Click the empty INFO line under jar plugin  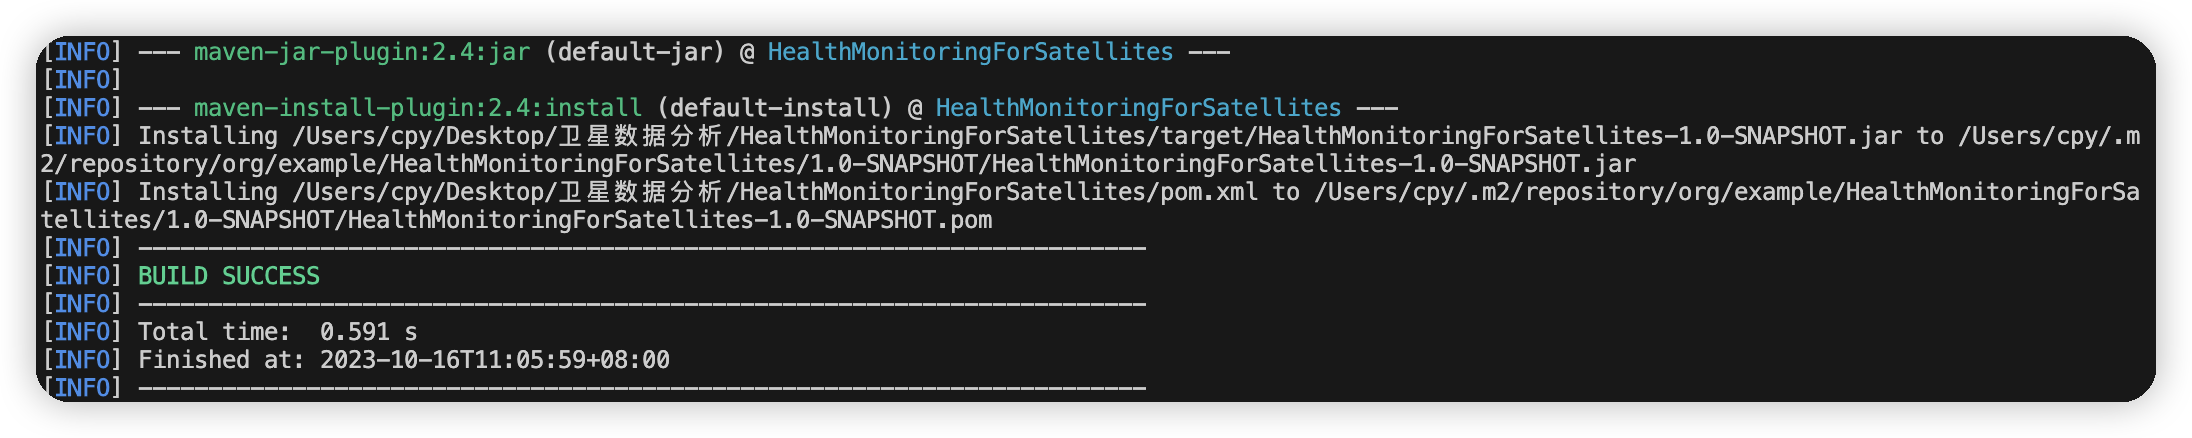tap(82, 80)
